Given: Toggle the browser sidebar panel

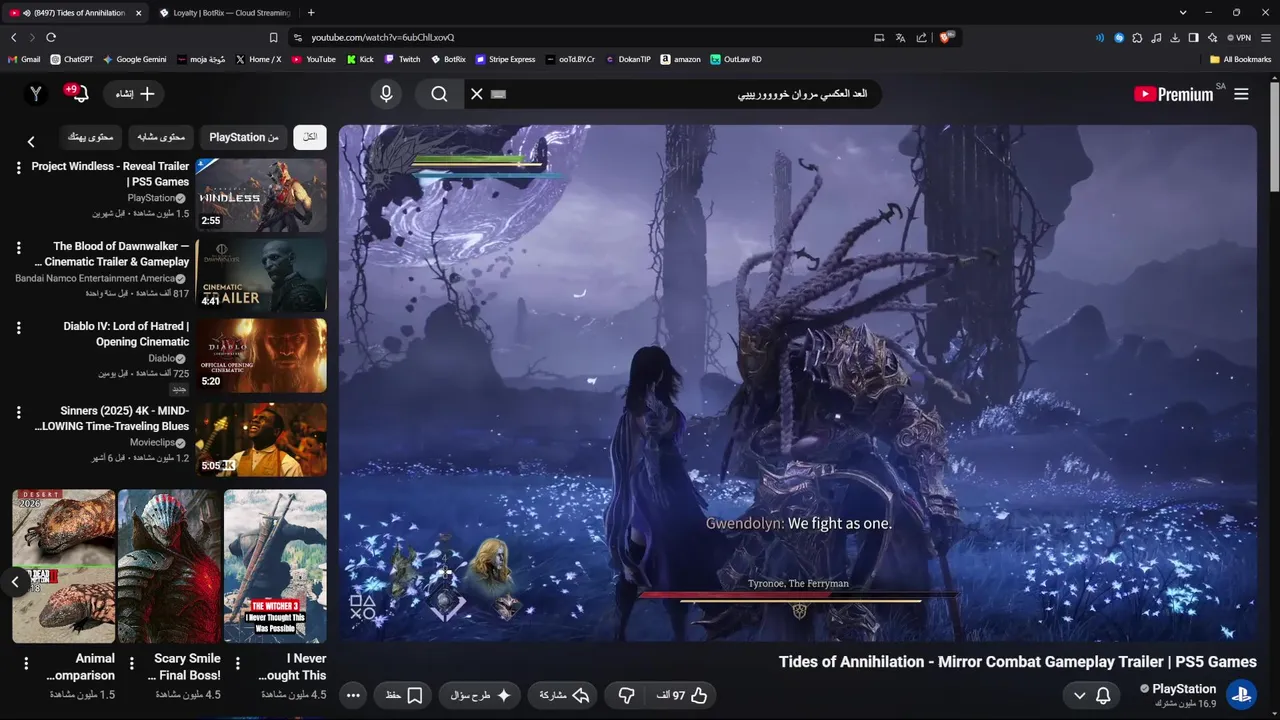Looking at the screenshot, I should pos(1193,37).
